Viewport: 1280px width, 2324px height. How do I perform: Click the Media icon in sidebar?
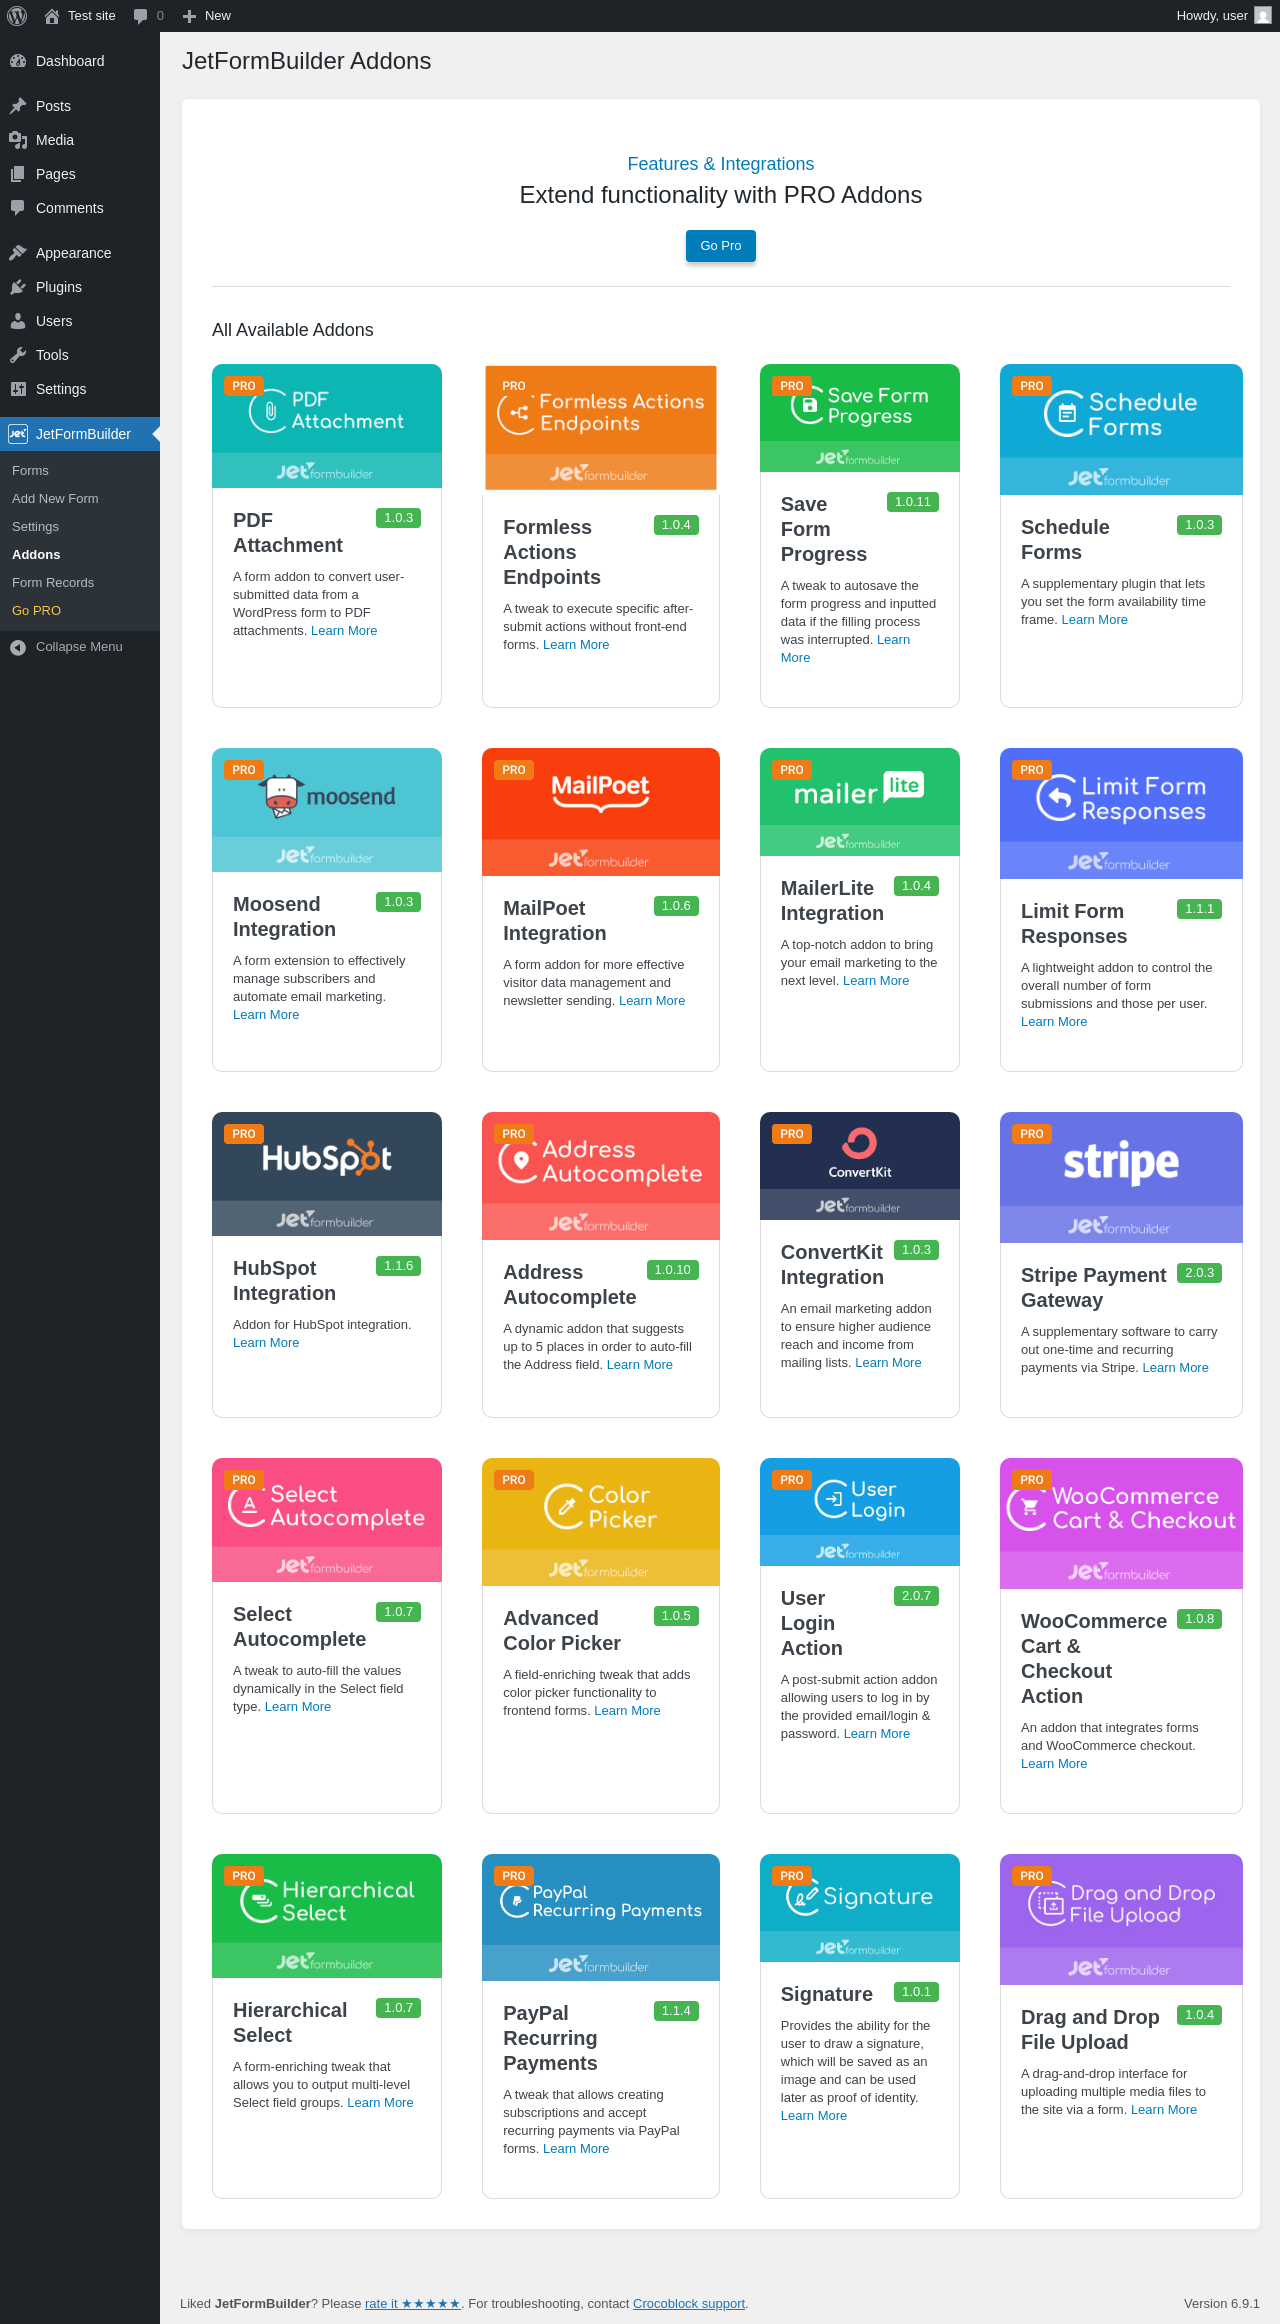point(18,140)
